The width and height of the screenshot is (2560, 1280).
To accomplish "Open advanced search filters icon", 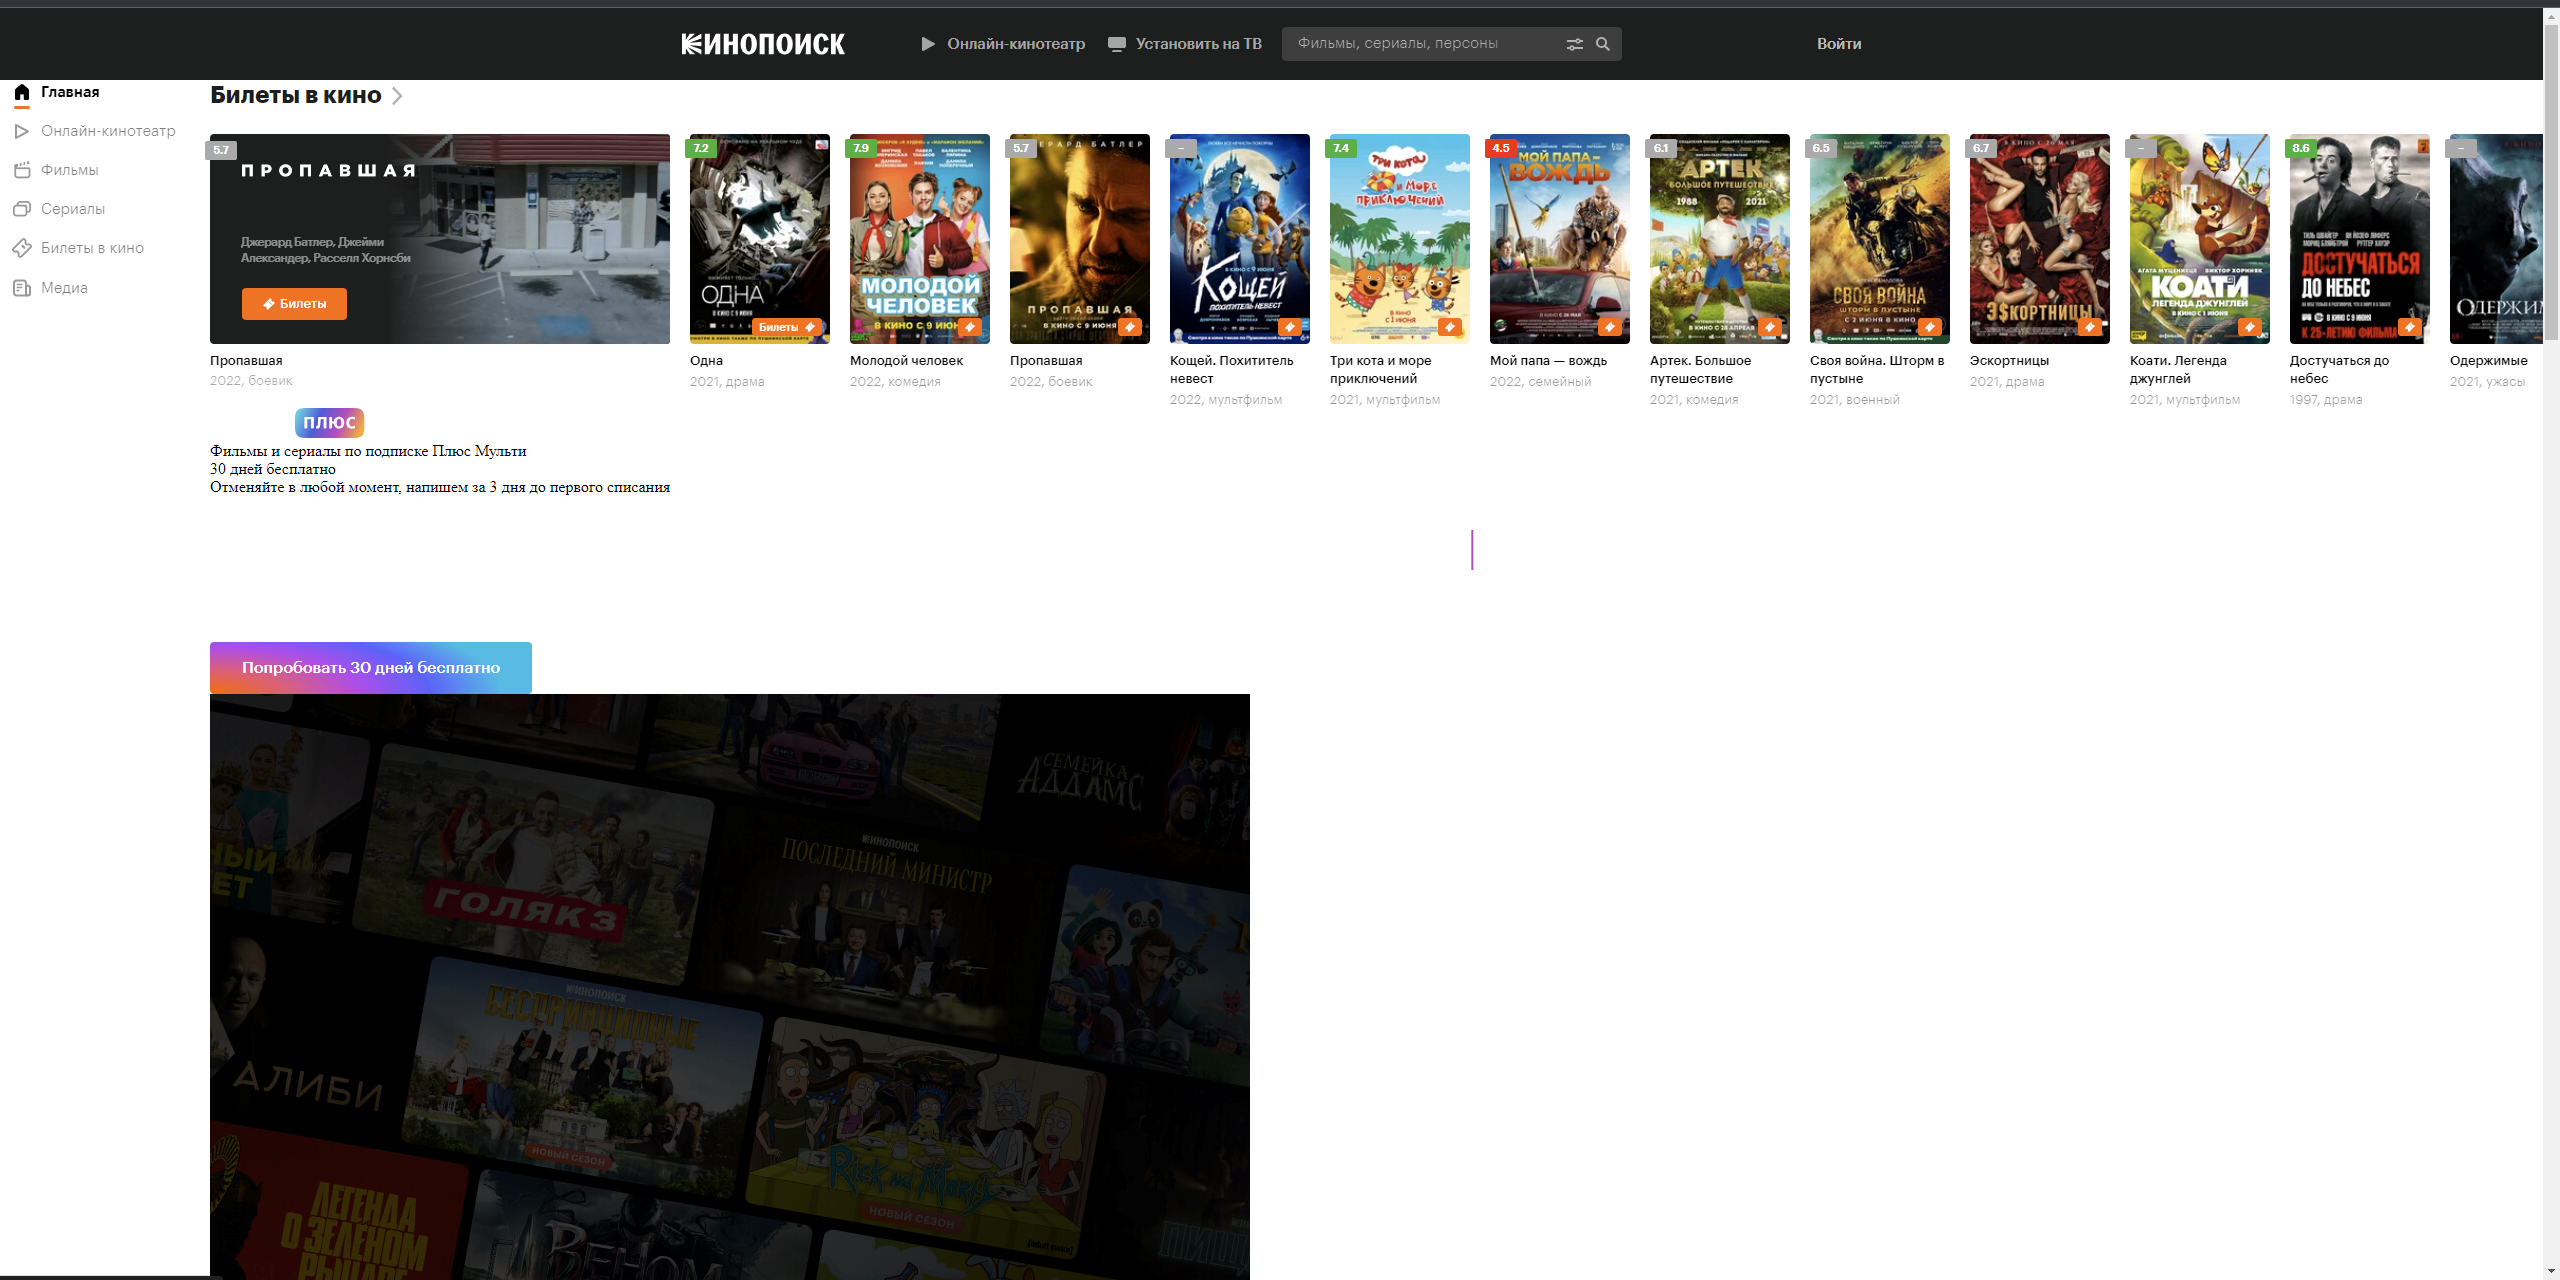I will (x=1574, y=44).
